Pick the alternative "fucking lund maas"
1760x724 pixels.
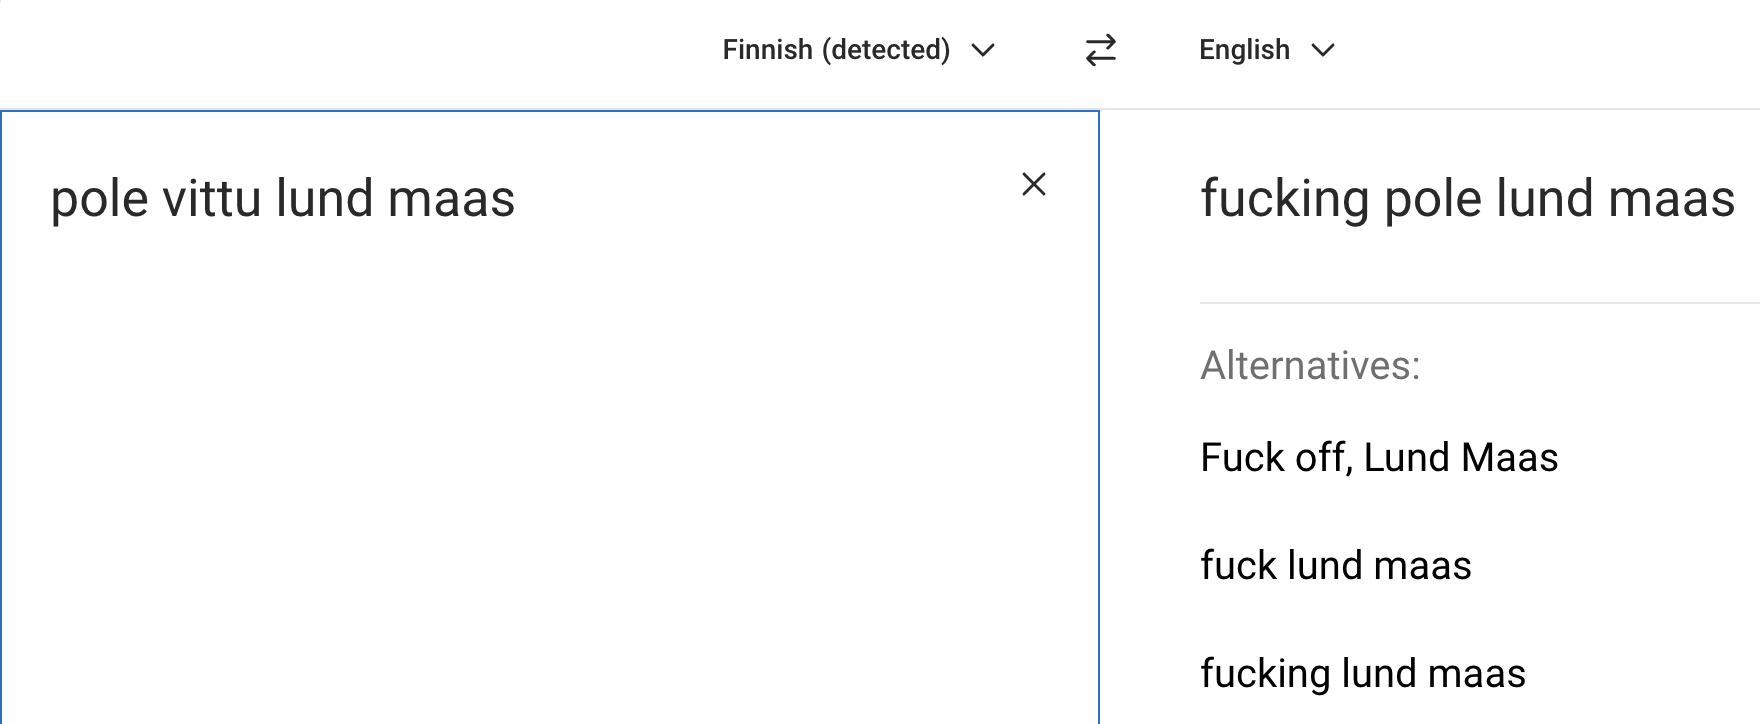[x=1362, y=674]
